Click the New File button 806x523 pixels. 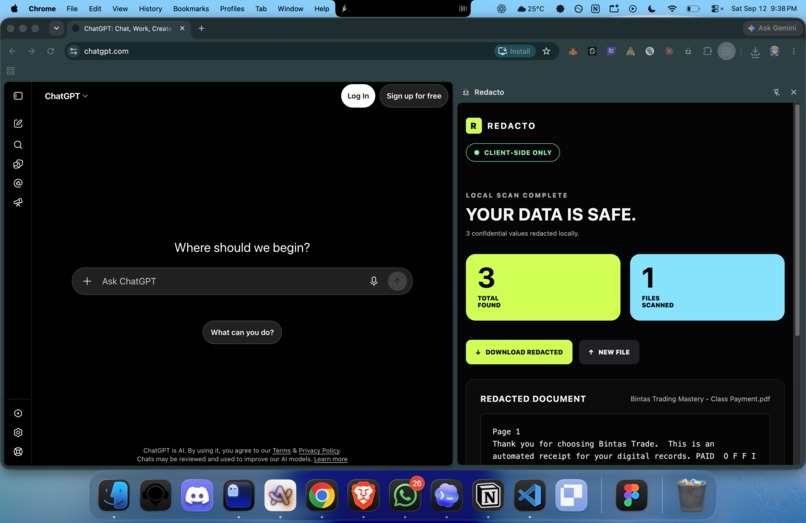[x=609, y=352]
